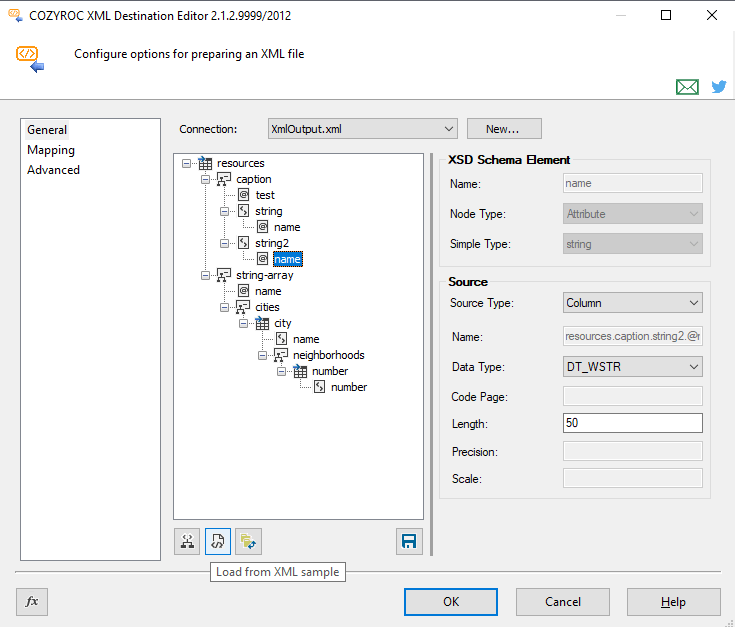Screen dimensions: 735x627
Task: Switch to the Advanced page
Action: (53, 170)
